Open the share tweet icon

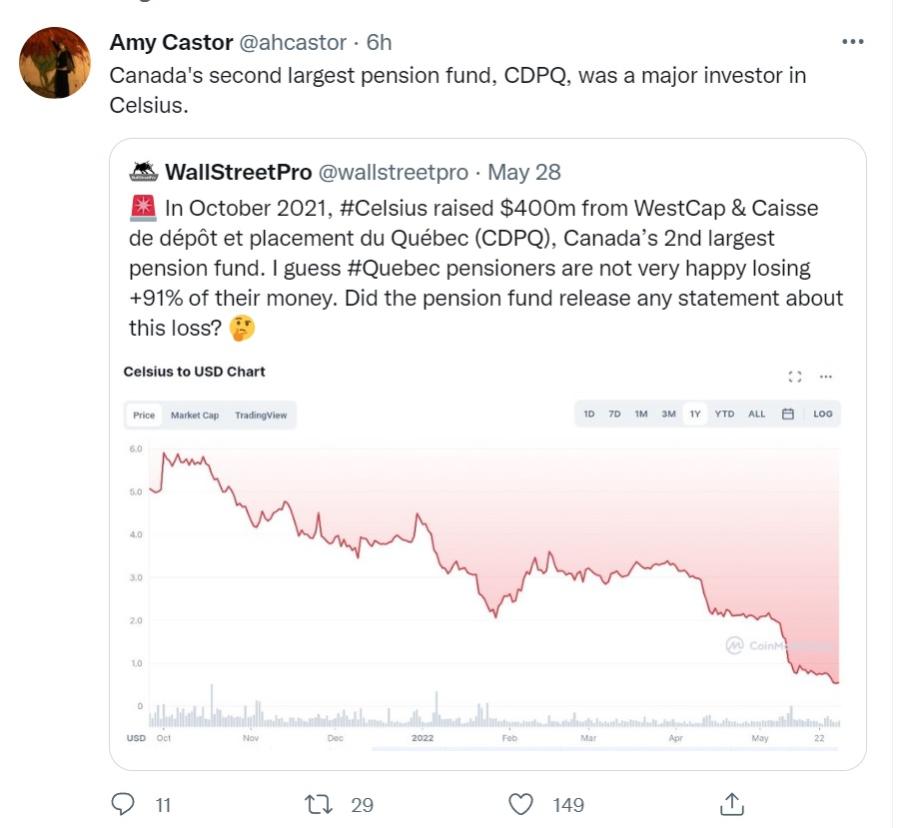point(731,803)
